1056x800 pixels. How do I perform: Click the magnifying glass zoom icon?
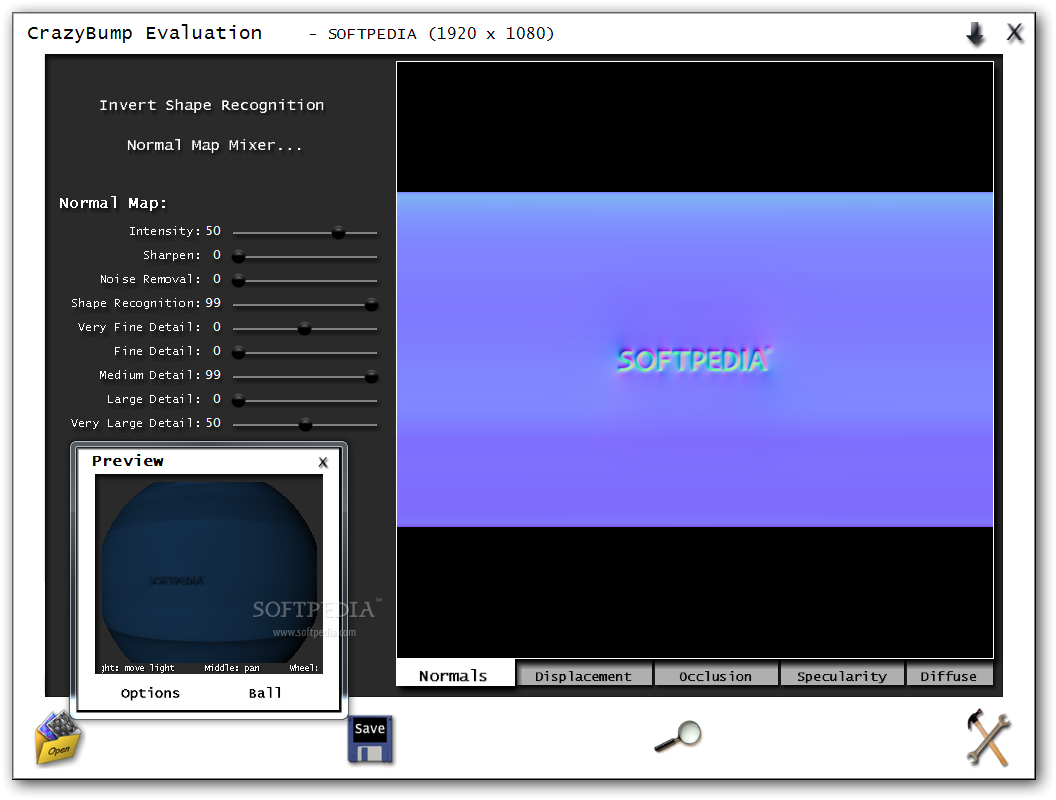click(x=678, y=736)
